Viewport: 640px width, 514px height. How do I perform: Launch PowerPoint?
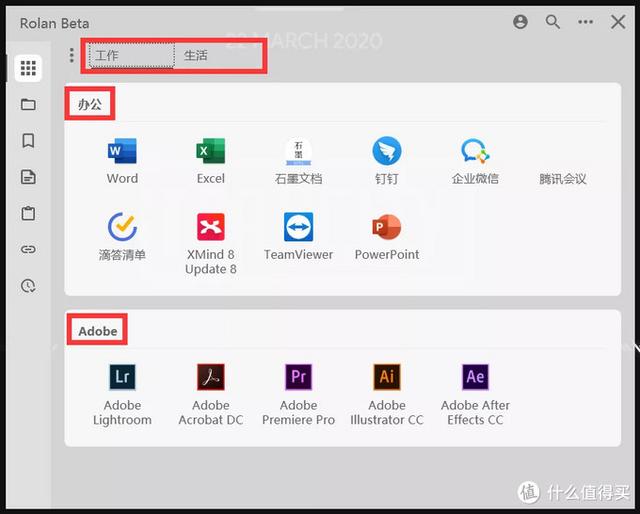387,237
